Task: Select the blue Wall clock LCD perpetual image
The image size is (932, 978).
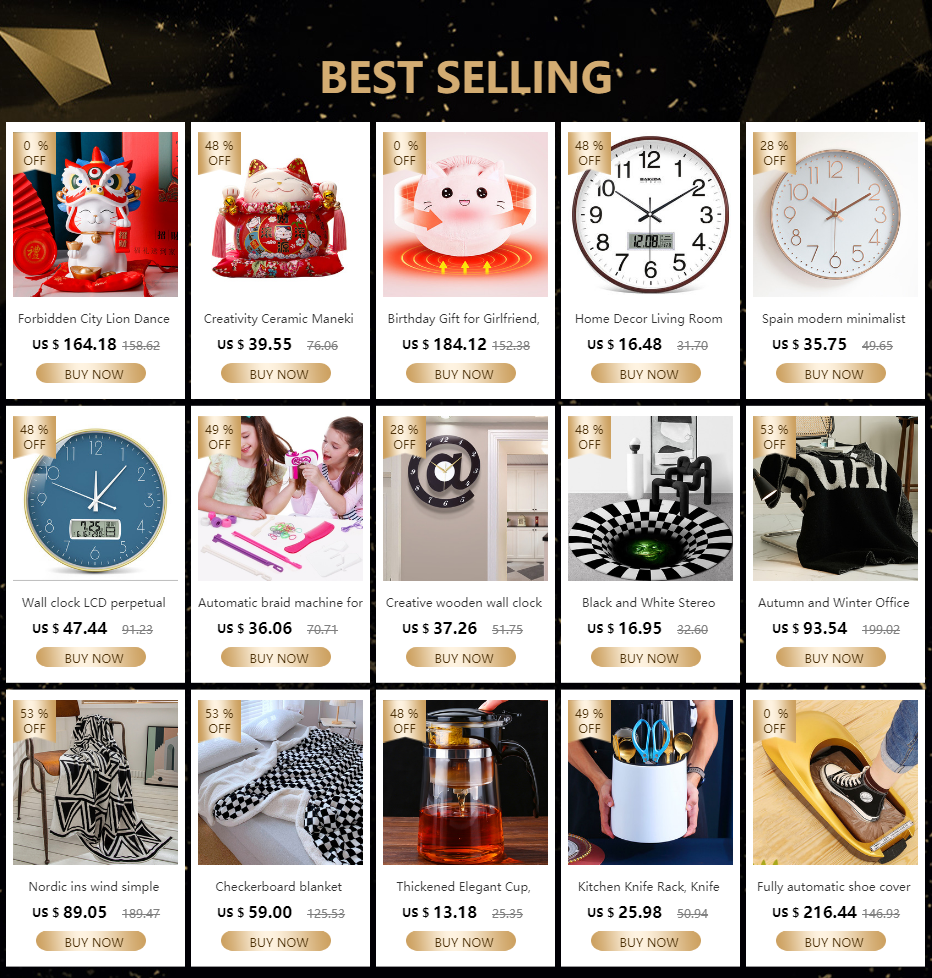Action: (95, 498)
